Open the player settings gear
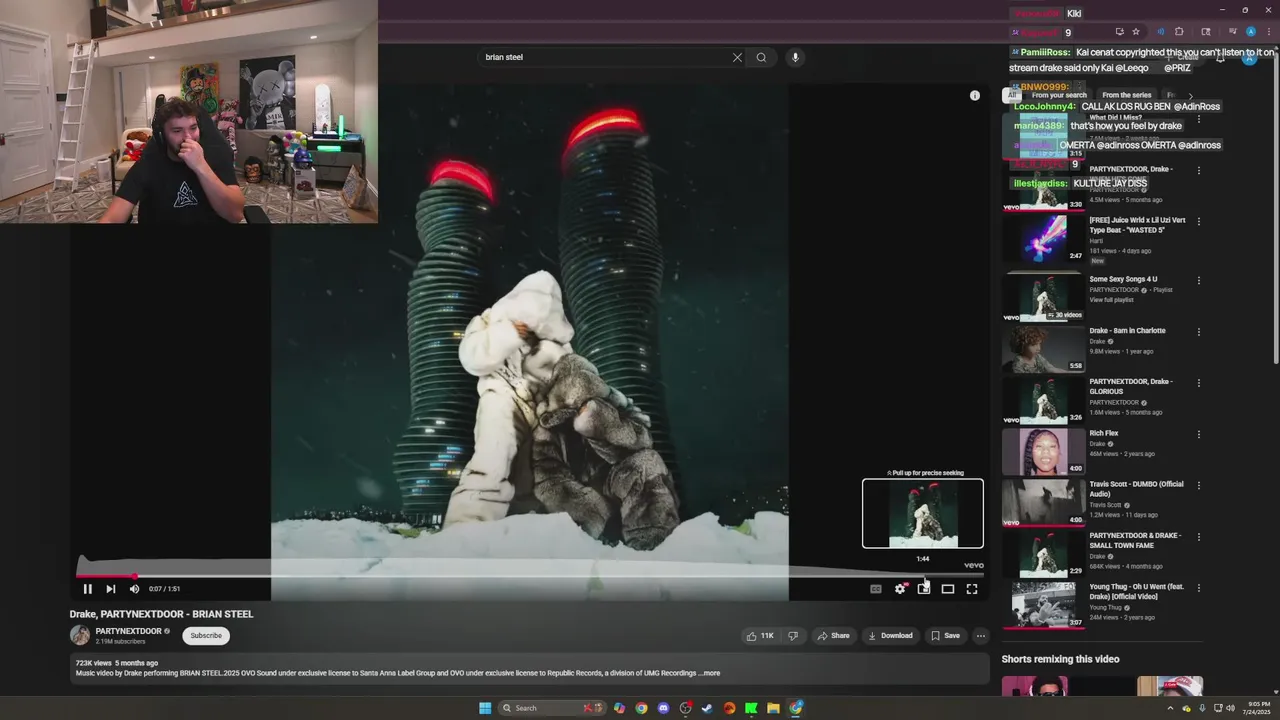This screenshot has width=1280, height=720. (x=900, y=589)
